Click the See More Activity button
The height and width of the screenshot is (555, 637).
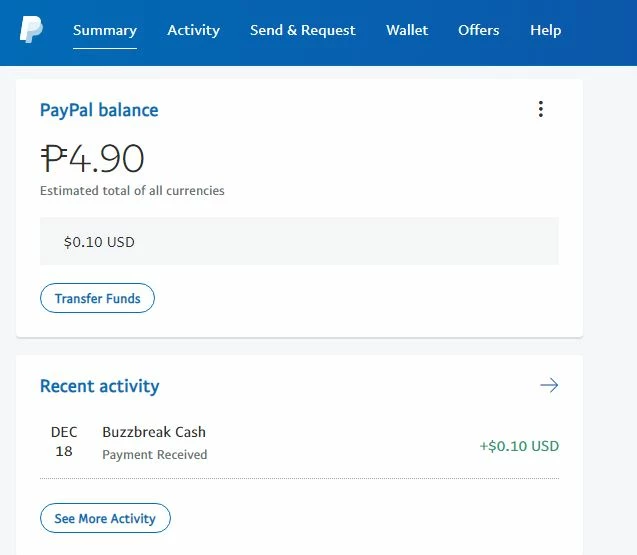(x=105, y=518)
